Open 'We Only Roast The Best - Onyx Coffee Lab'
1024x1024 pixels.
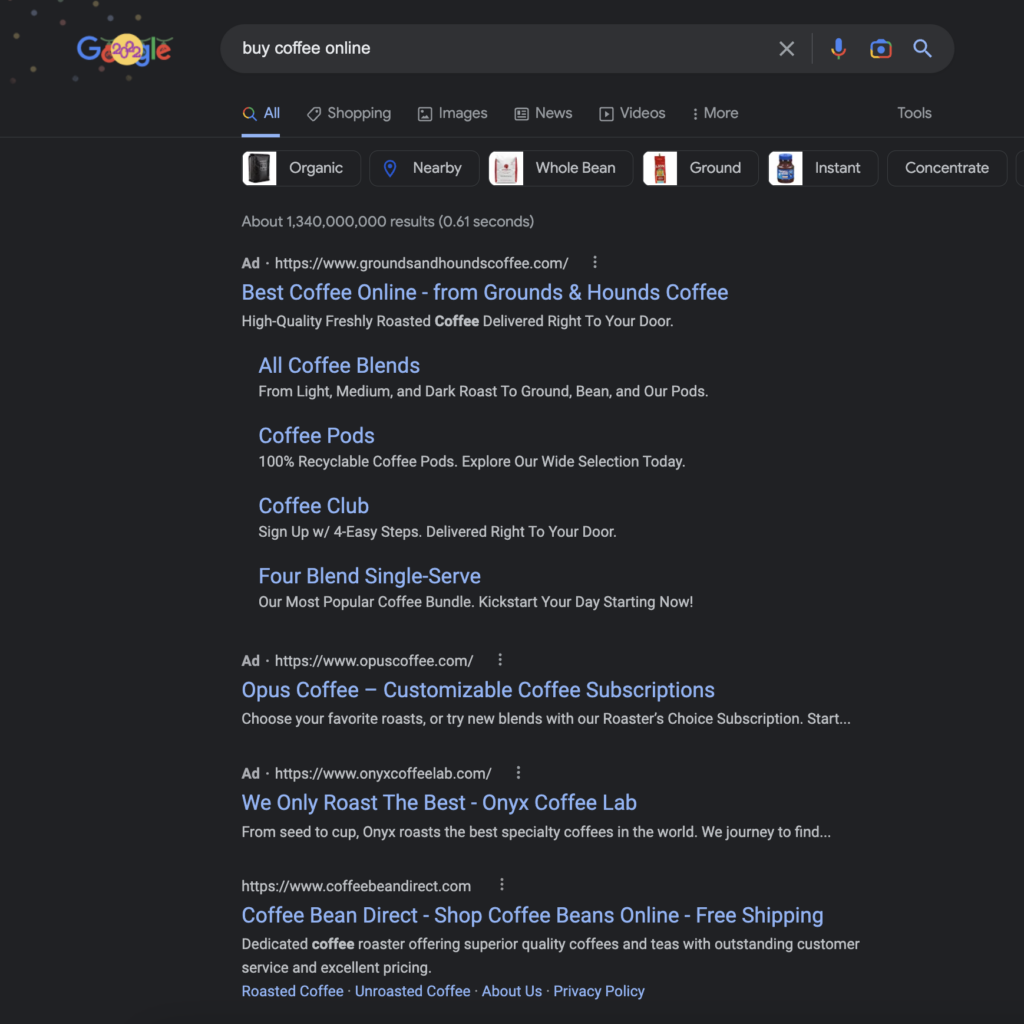pyautogui.click(x=439, y=803)
